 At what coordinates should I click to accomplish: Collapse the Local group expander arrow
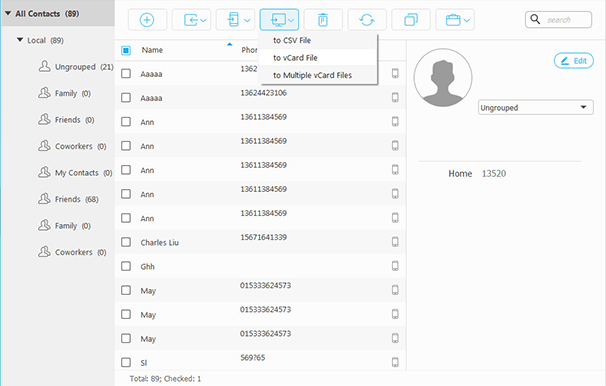(x=20, y=40)
